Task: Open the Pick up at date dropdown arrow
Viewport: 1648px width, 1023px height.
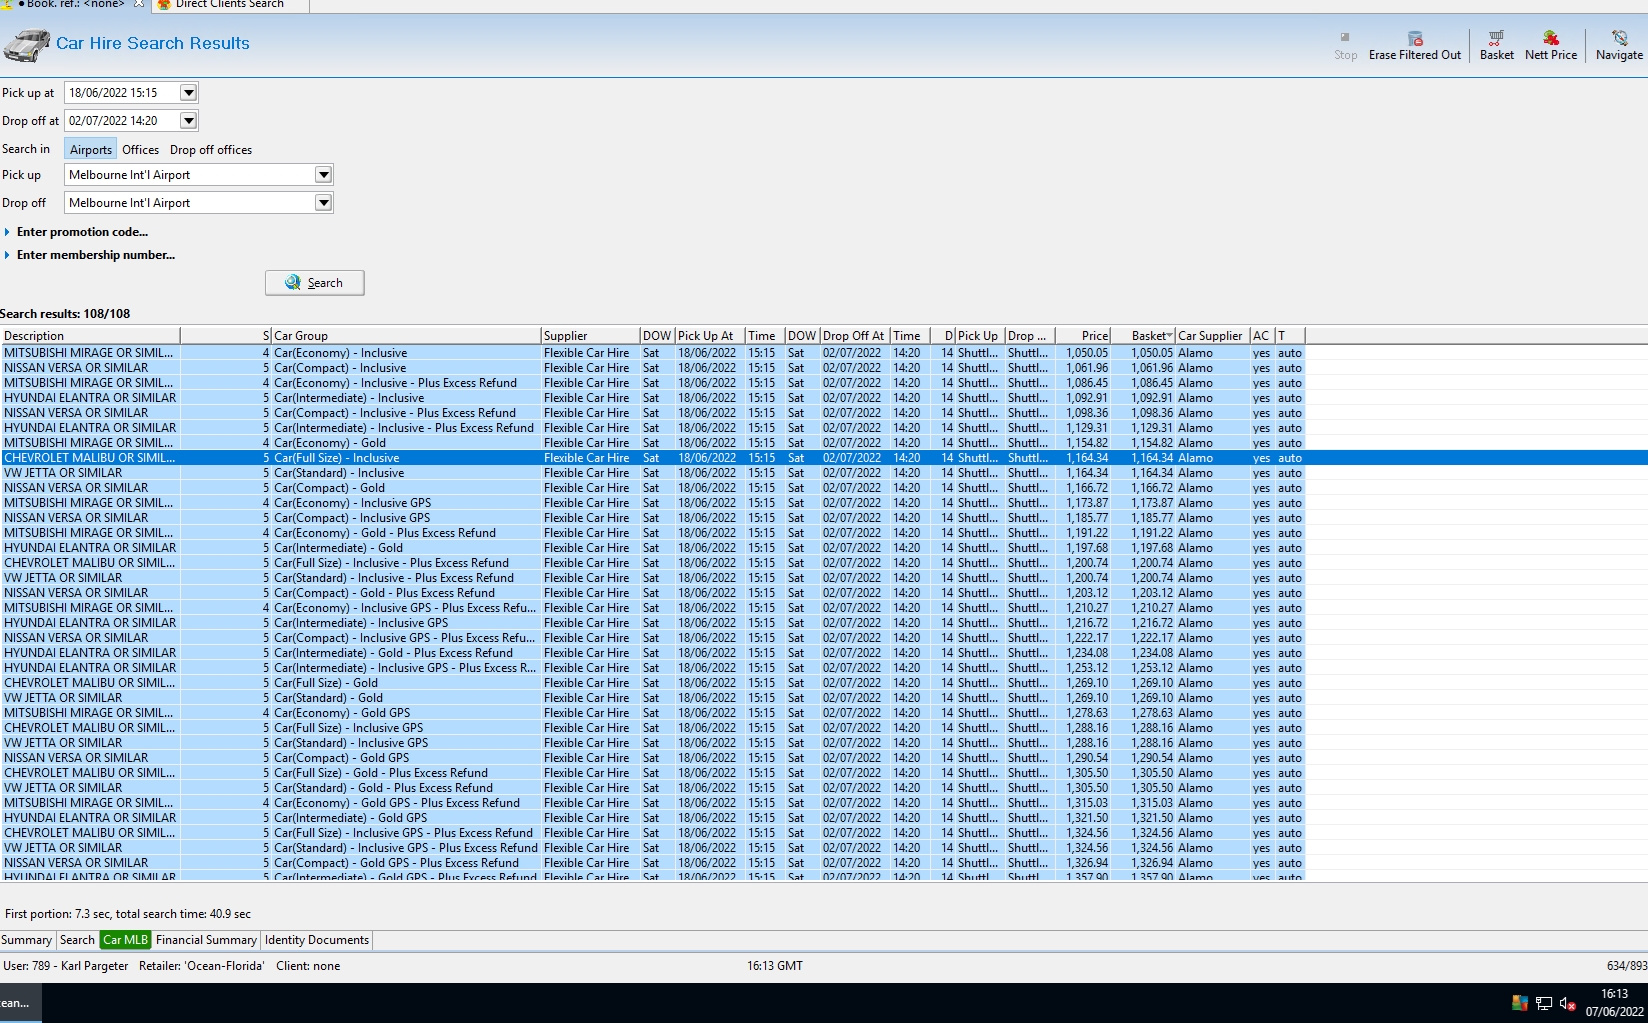Action: click(188, 93)
